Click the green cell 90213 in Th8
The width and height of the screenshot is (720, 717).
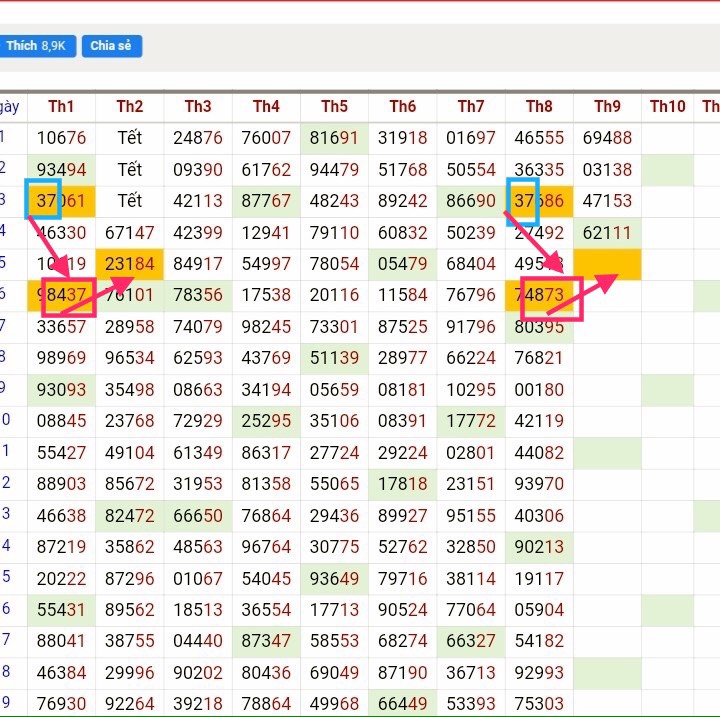click(x=539, y=547)
